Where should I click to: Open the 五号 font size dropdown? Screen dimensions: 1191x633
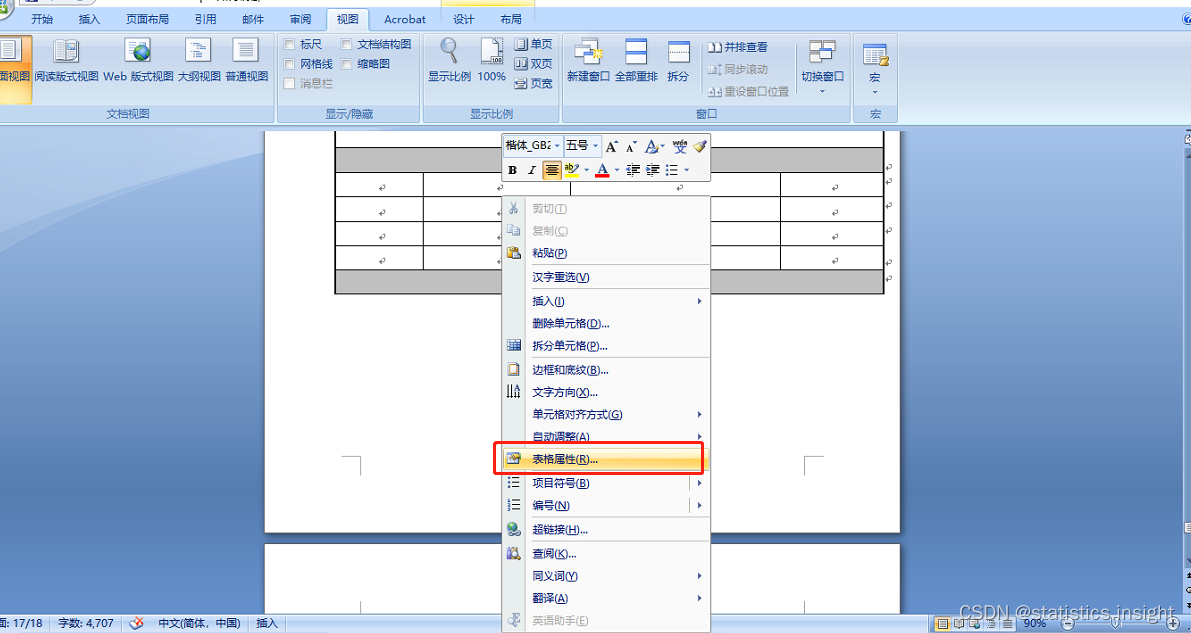tap(596, 146)
